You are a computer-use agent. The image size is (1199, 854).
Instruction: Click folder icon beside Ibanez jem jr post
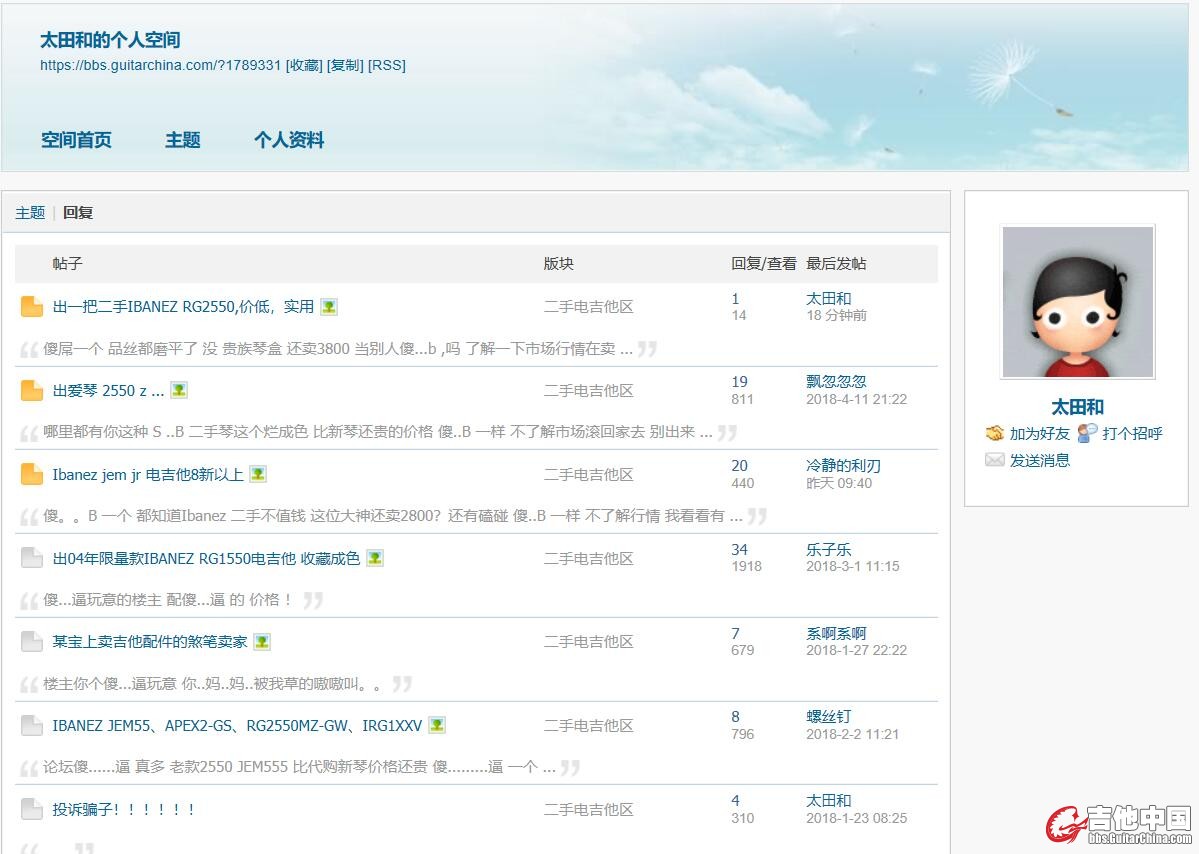pyautogui.click(x=32, y=475)
